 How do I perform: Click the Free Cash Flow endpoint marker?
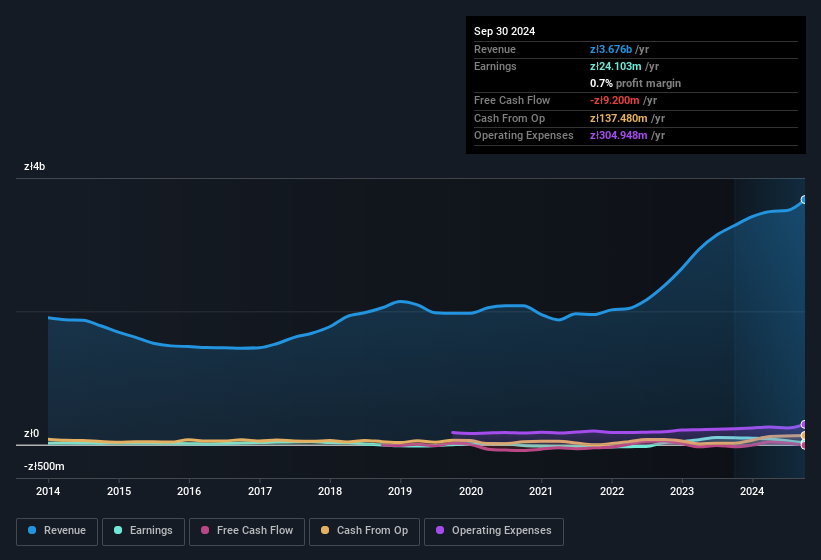tap(804, 445)
